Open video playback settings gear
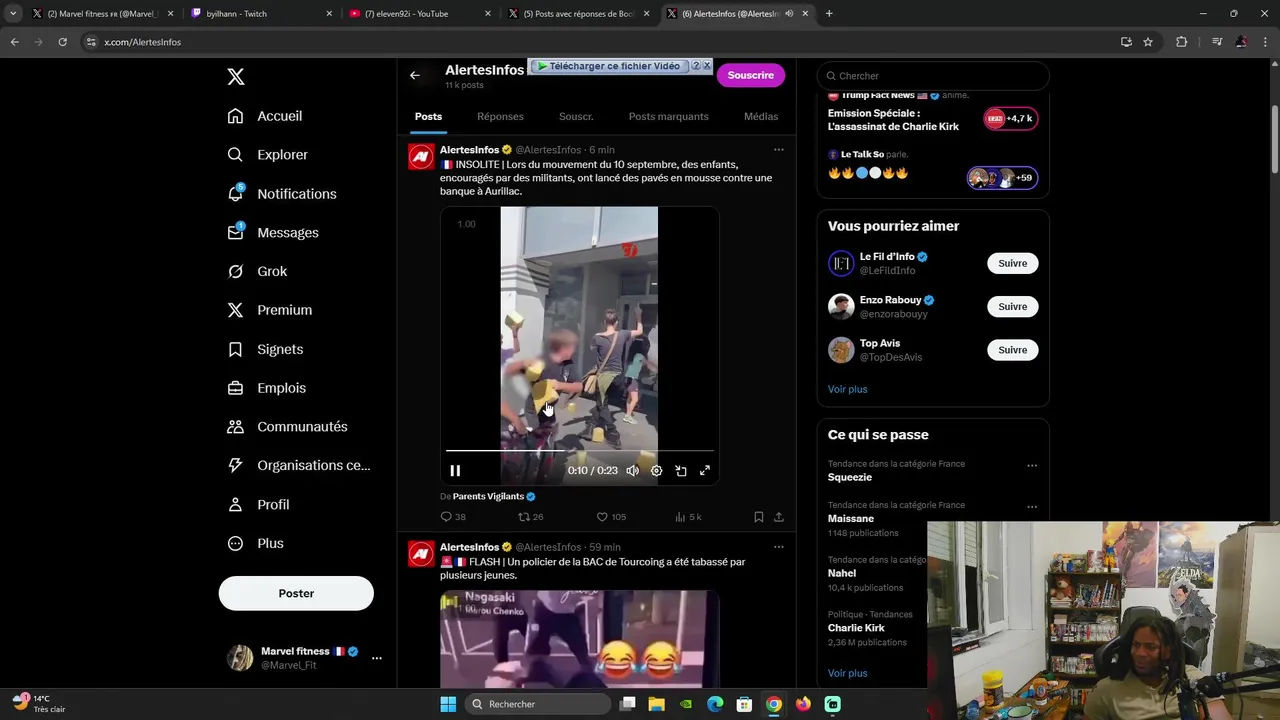This screenshot has height=720, width=1280. coord(656,471)
